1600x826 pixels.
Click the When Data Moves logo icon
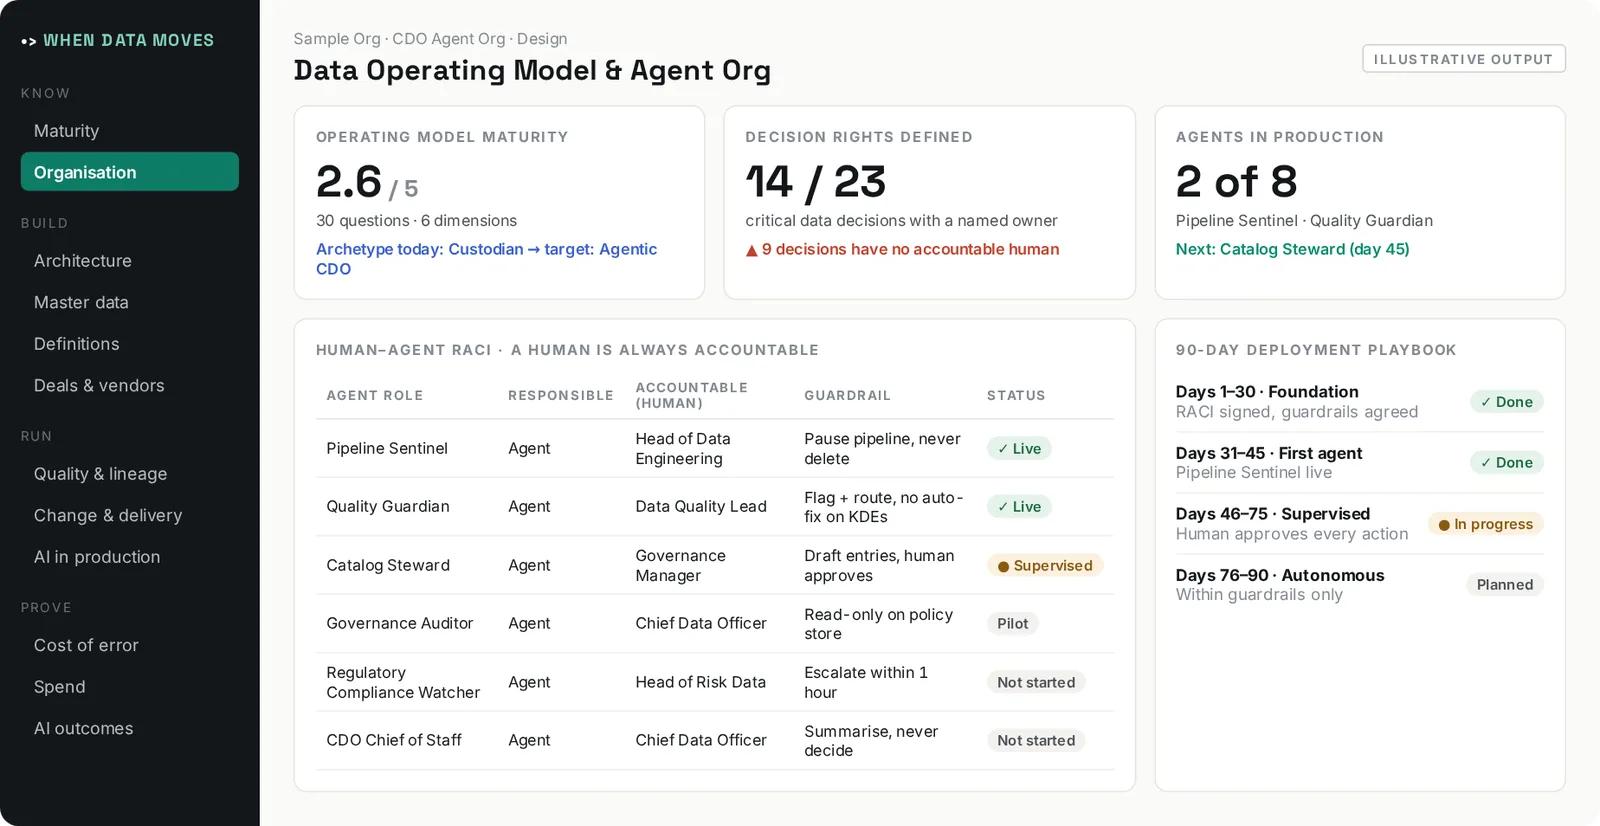[28, 41]
